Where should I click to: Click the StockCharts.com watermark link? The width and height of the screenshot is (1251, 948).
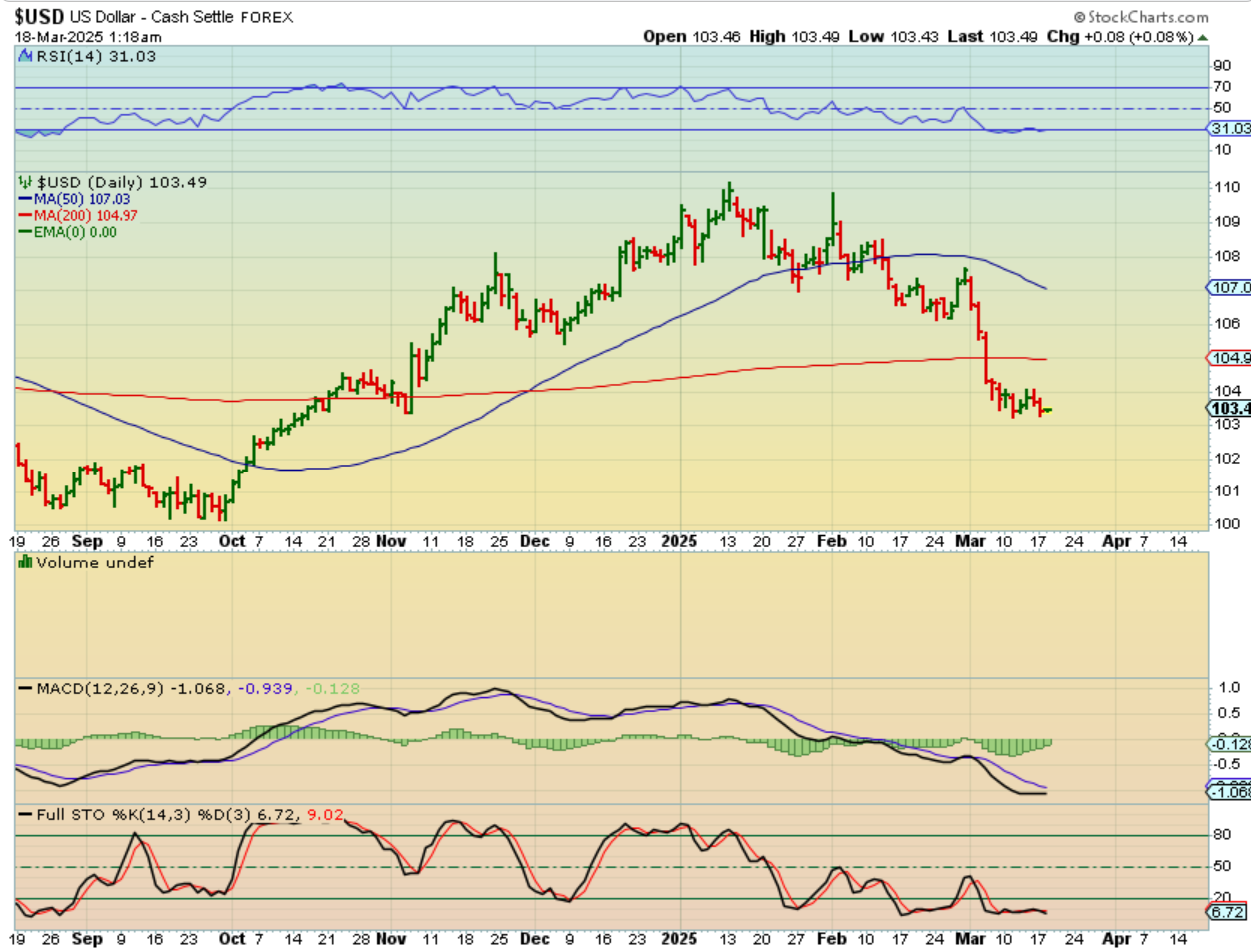click(x=1147, y=17)
